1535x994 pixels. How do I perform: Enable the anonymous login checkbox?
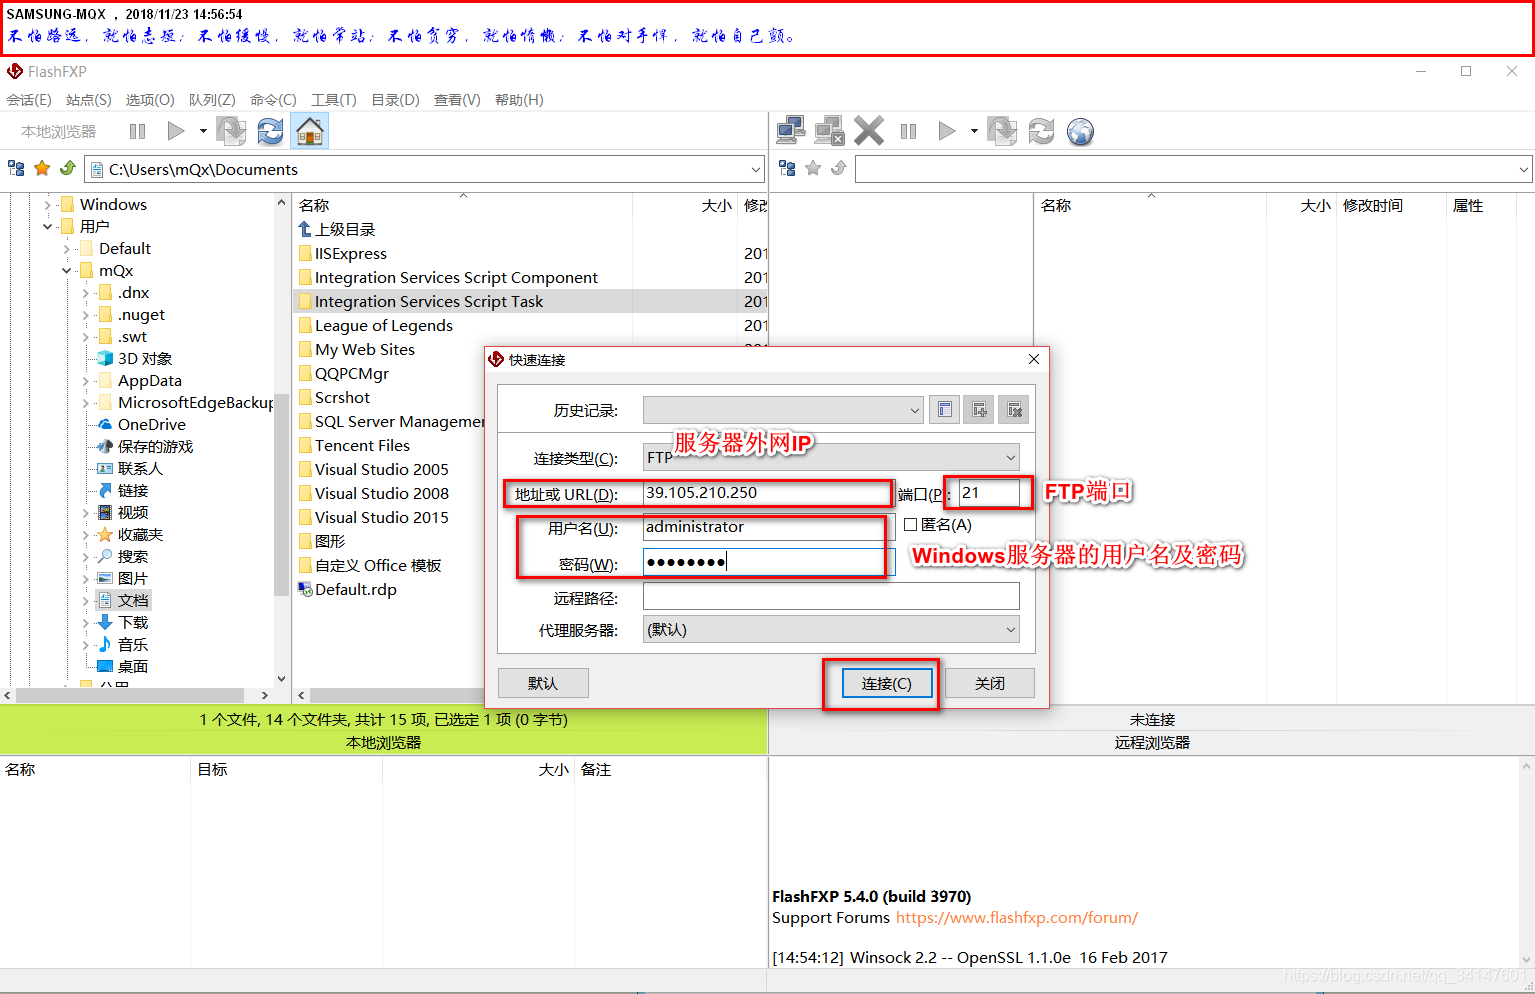(x=911, y=524)
